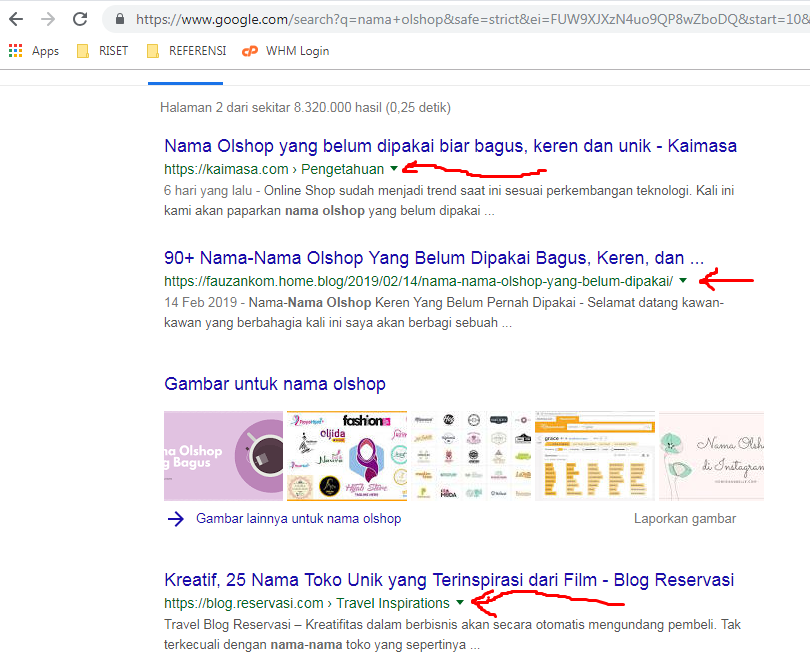The height and width of the screenshot is (672, 810).
Task: Expand the dropdown beside blog.reservasi.com Travel Inspirations
Action: click(459, 603)
